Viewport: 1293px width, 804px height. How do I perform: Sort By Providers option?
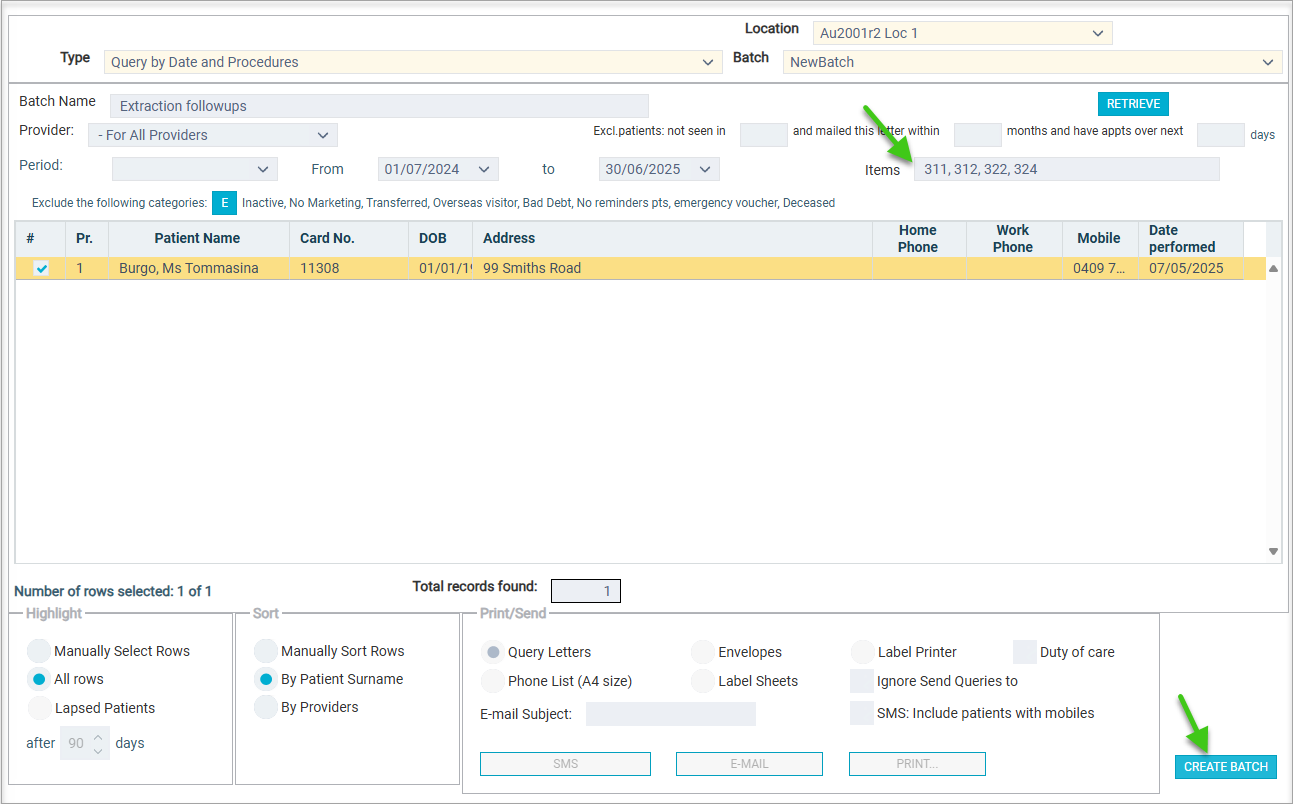pyautogui.click(x=266, y=707)
